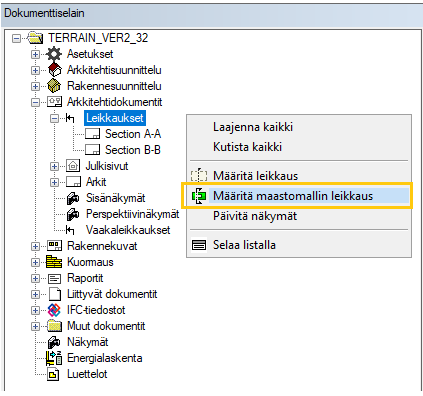Viewport: 423px width, 396px height.
Task: Expand the Asetukset node
Action: tap(35, 54)
